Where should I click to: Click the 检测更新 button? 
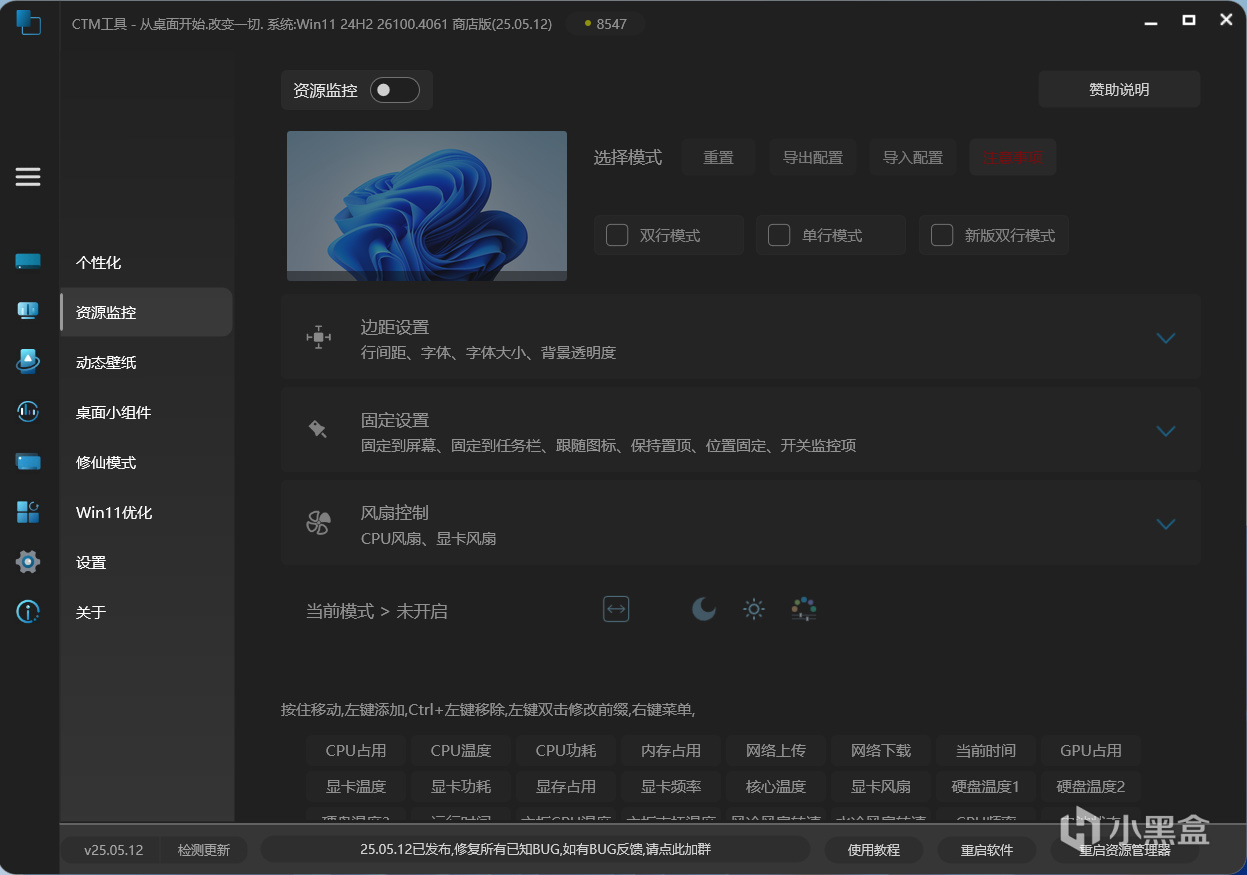[x=204, y=850]
